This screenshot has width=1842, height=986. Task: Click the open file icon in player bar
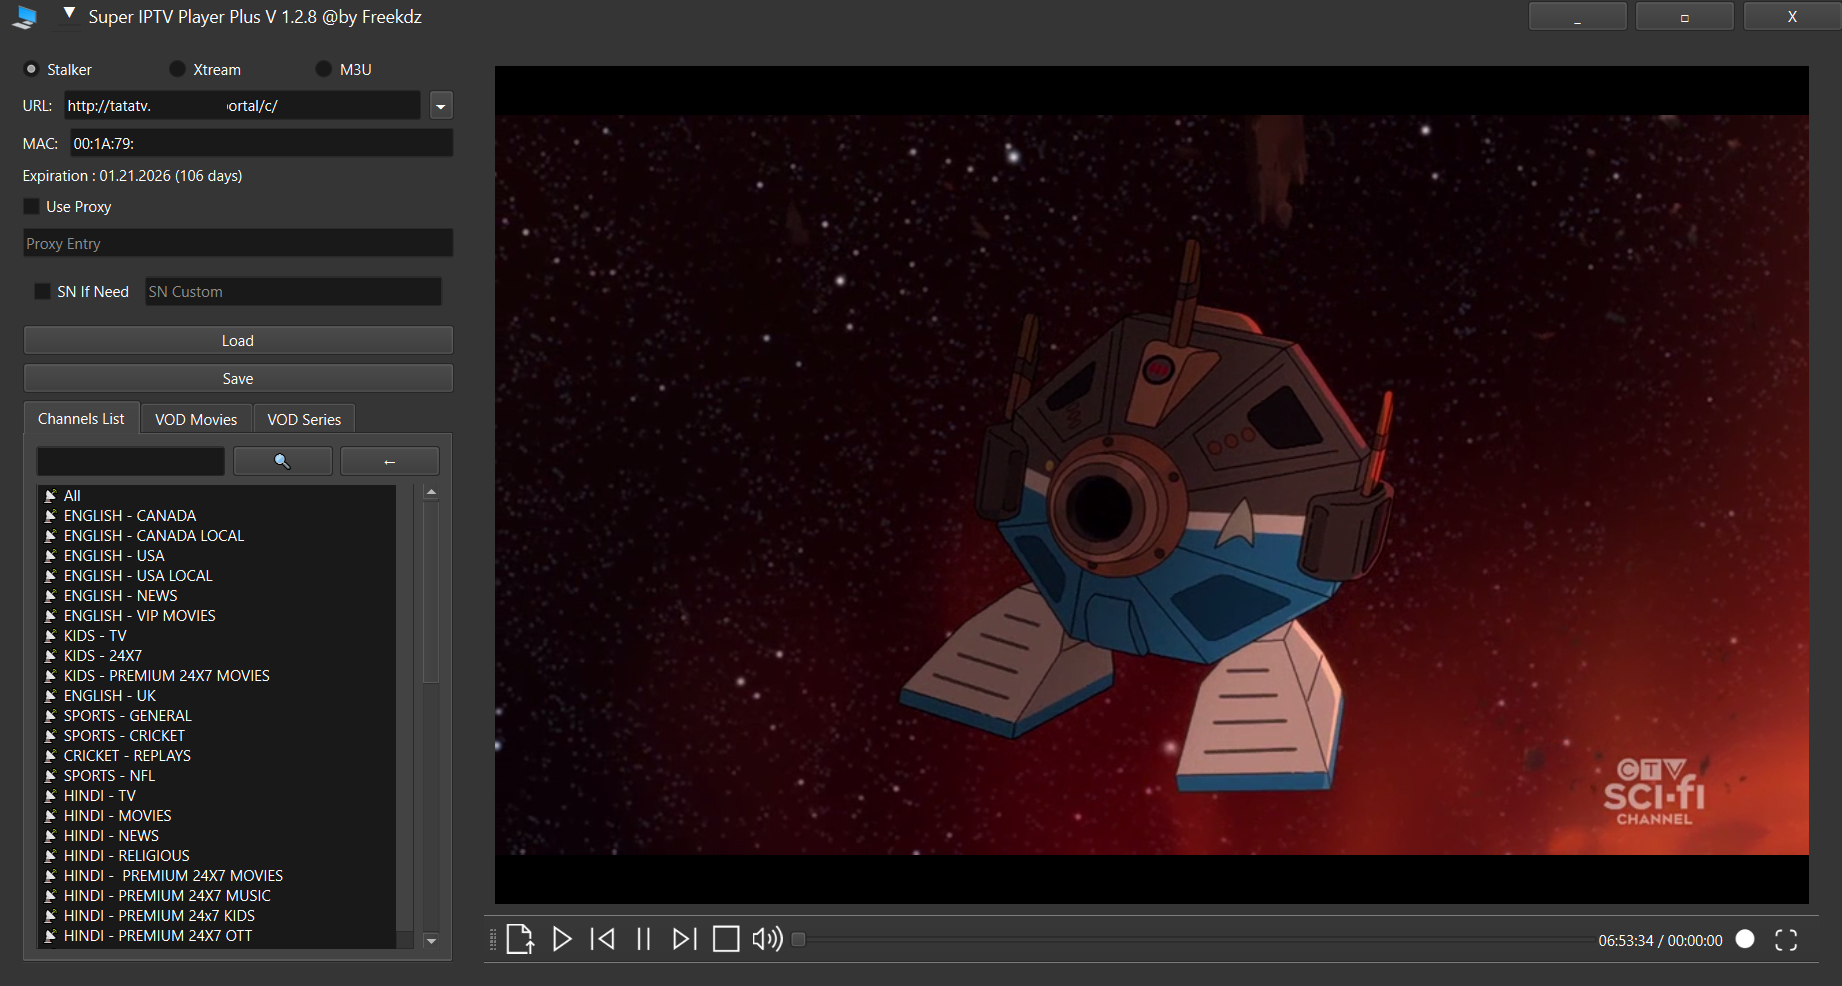pyautogui.click(x=519, y=939)
